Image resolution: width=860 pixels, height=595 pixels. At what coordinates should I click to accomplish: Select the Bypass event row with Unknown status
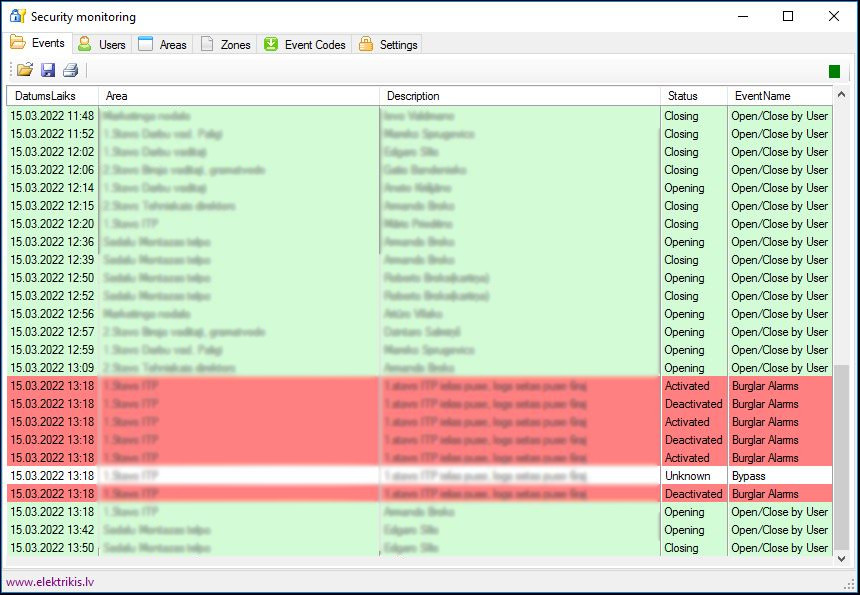pyautogui.click(x=420, y=476)
